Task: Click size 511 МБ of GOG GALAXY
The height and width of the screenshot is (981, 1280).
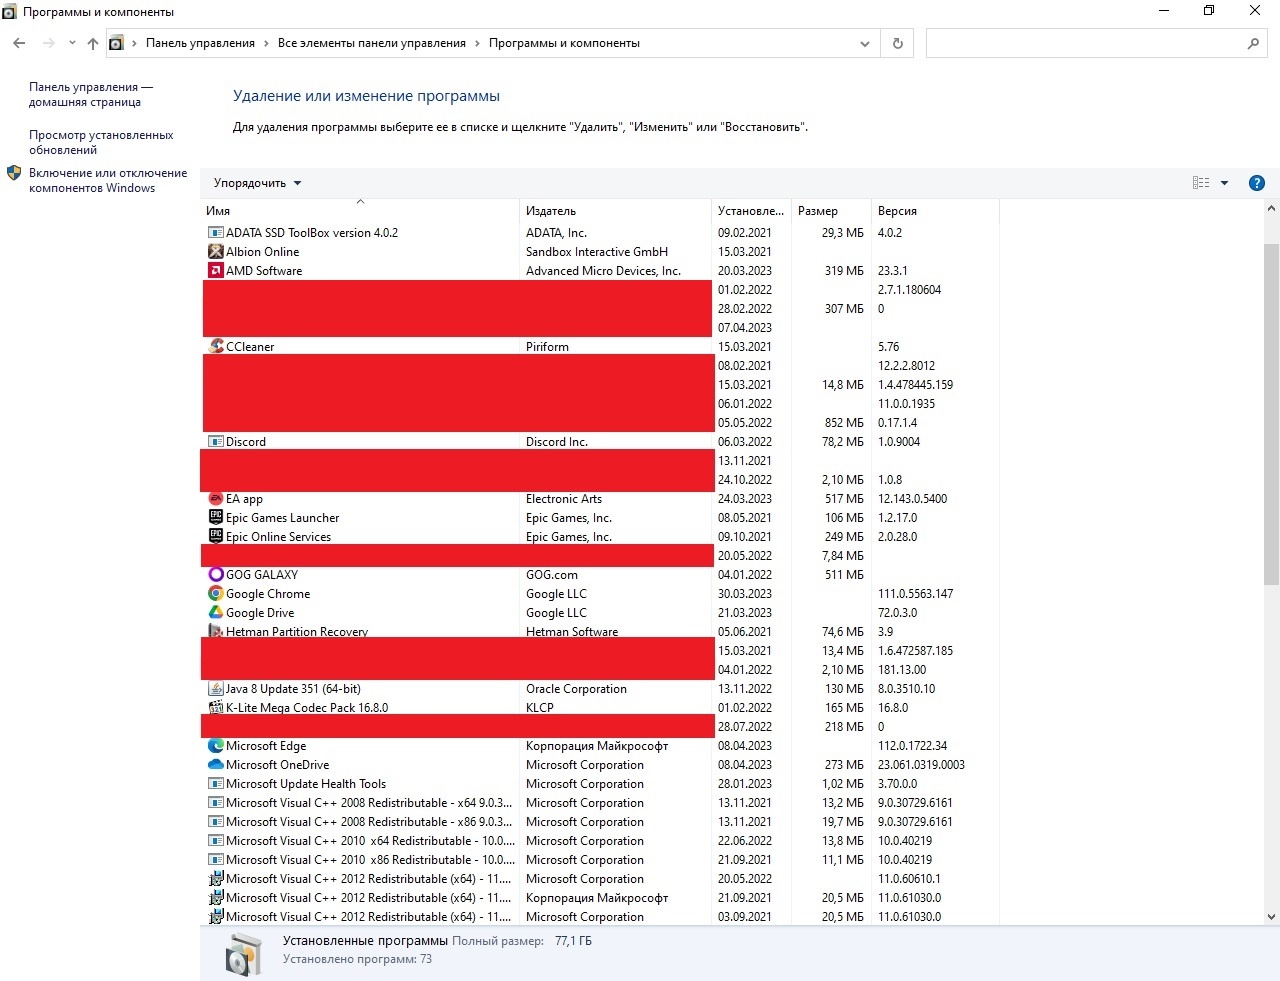Action: (844, 575)
